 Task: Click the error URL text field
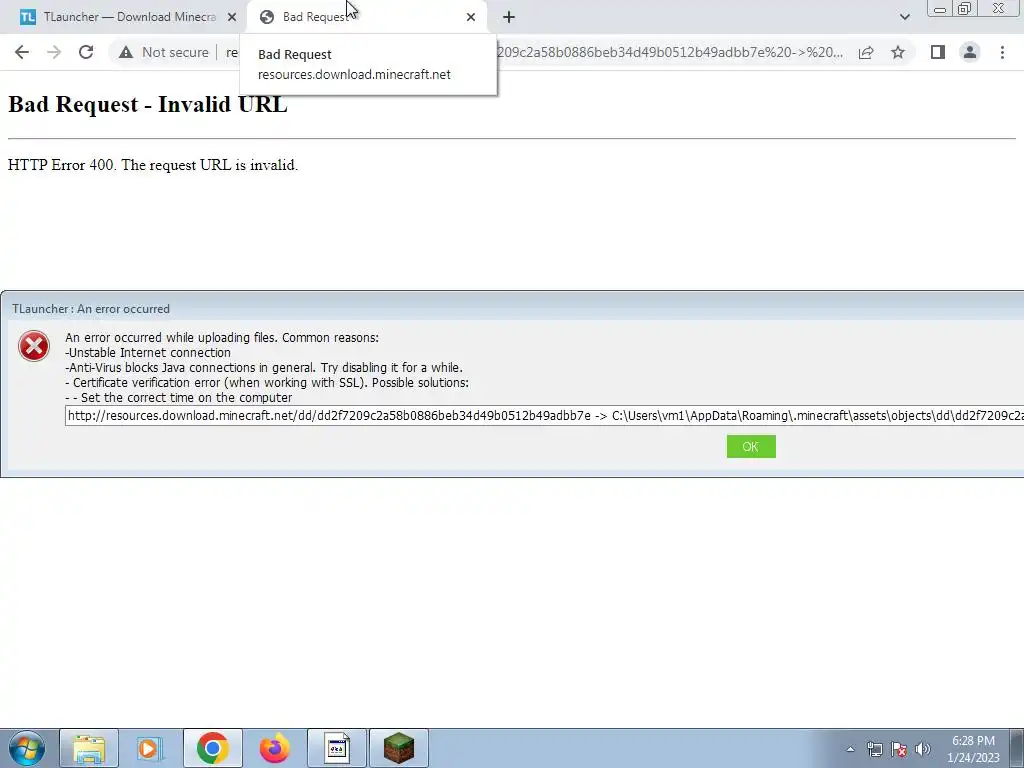545,416
